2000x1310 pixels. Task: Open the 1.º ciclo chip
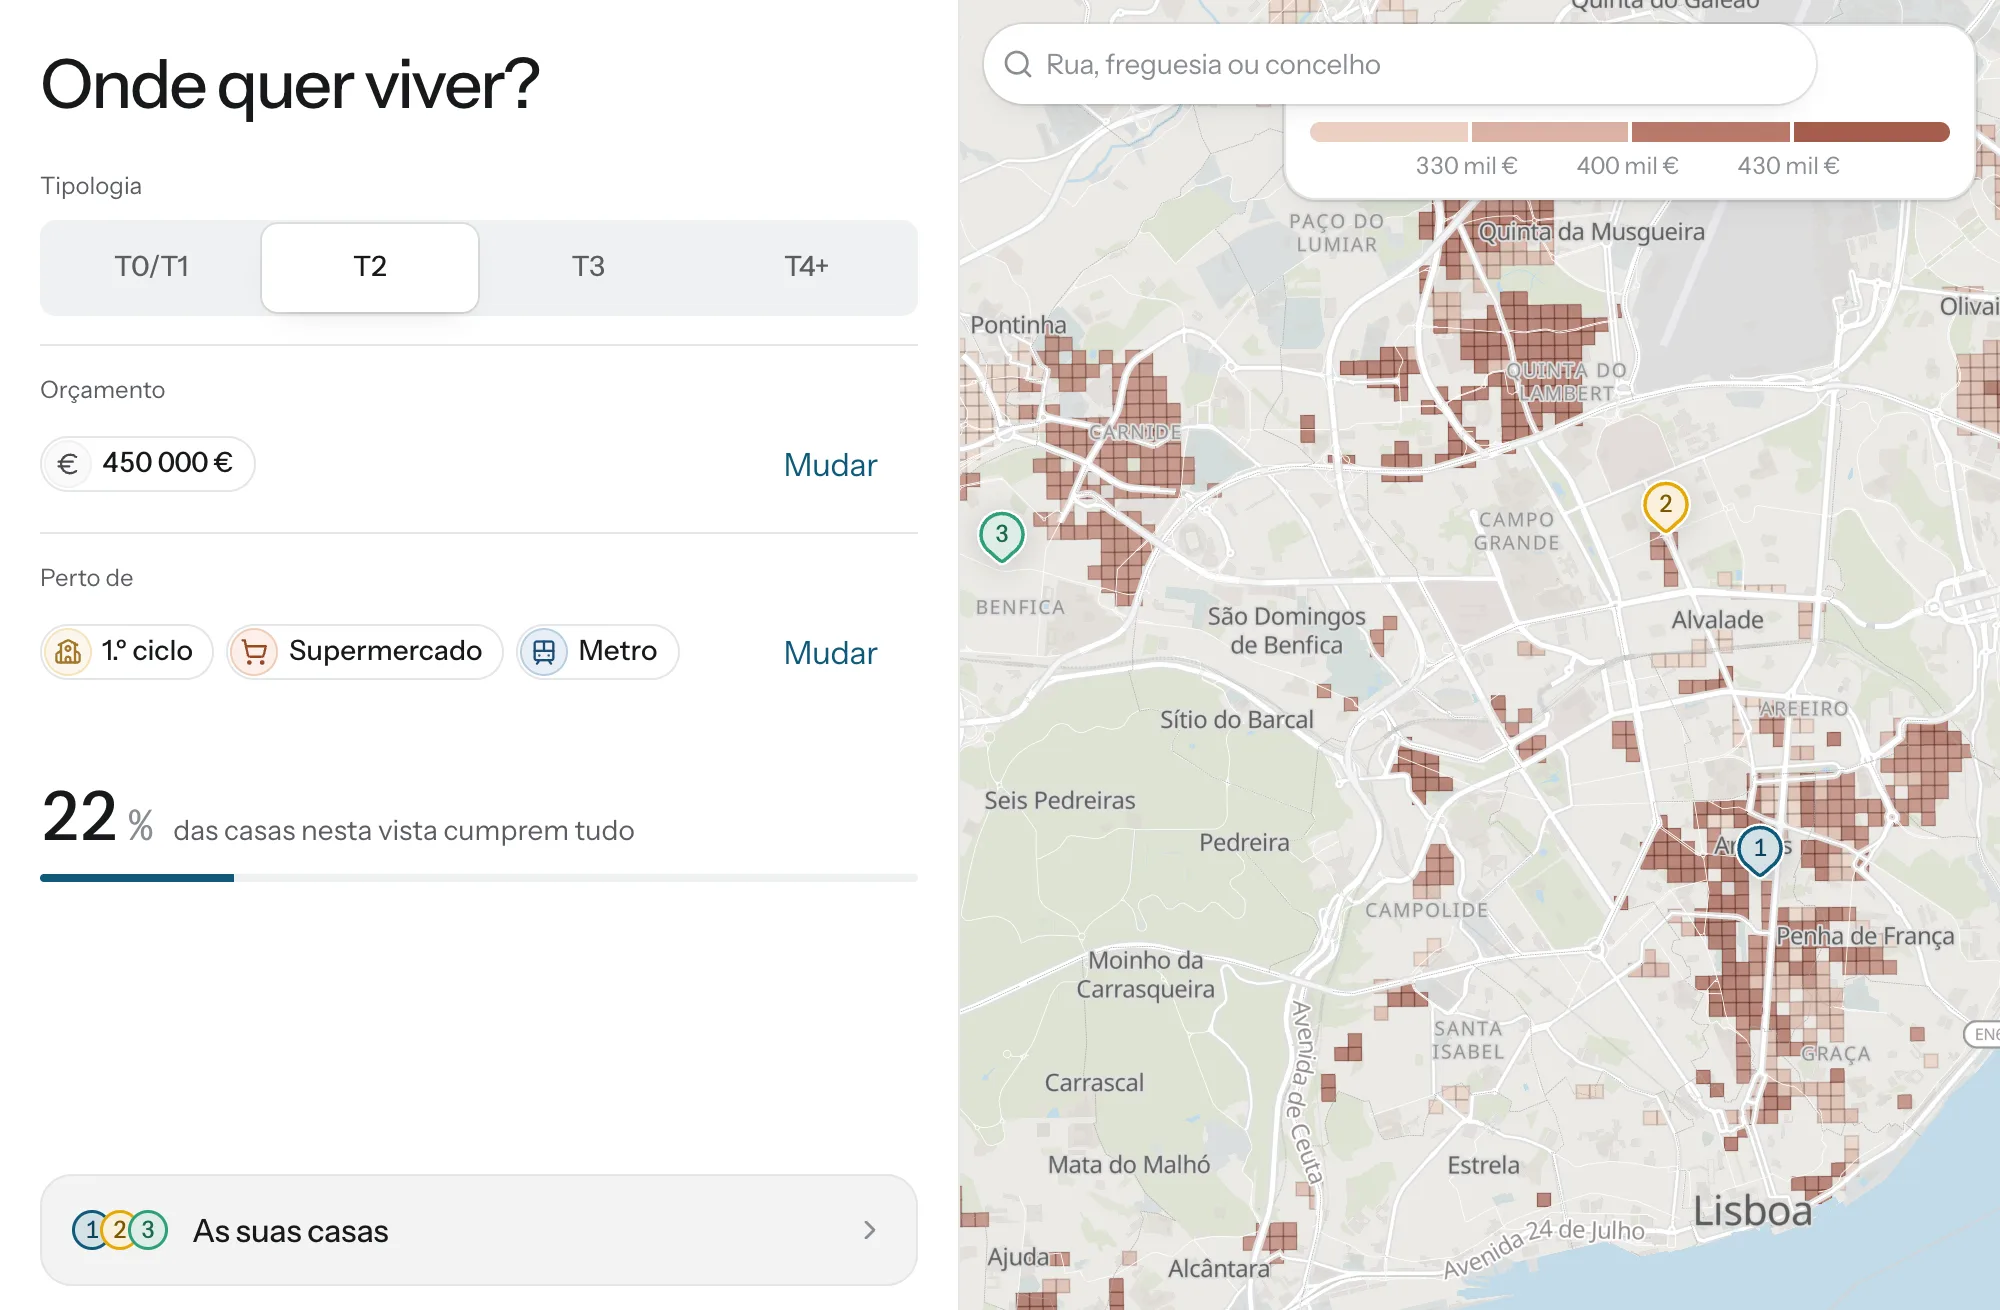click(127, 652)
